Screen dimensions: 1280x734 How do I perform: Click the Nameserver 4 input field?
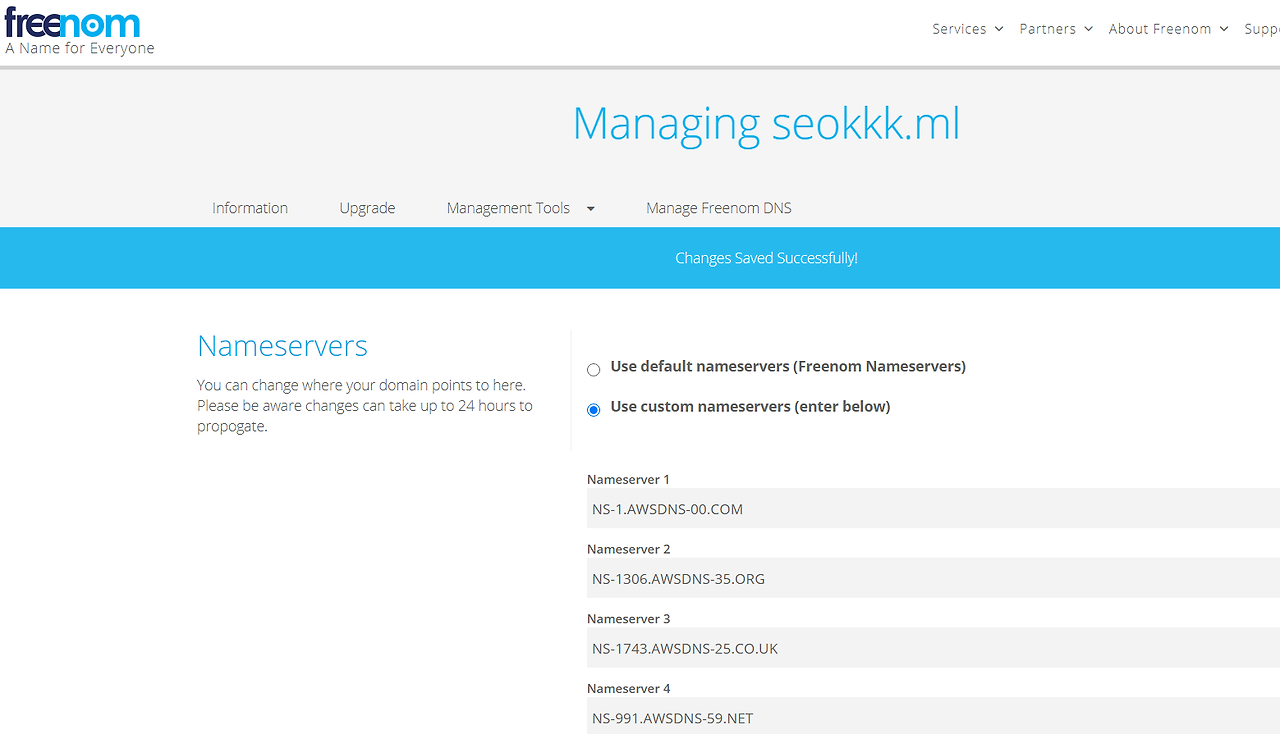coord(933,716)
